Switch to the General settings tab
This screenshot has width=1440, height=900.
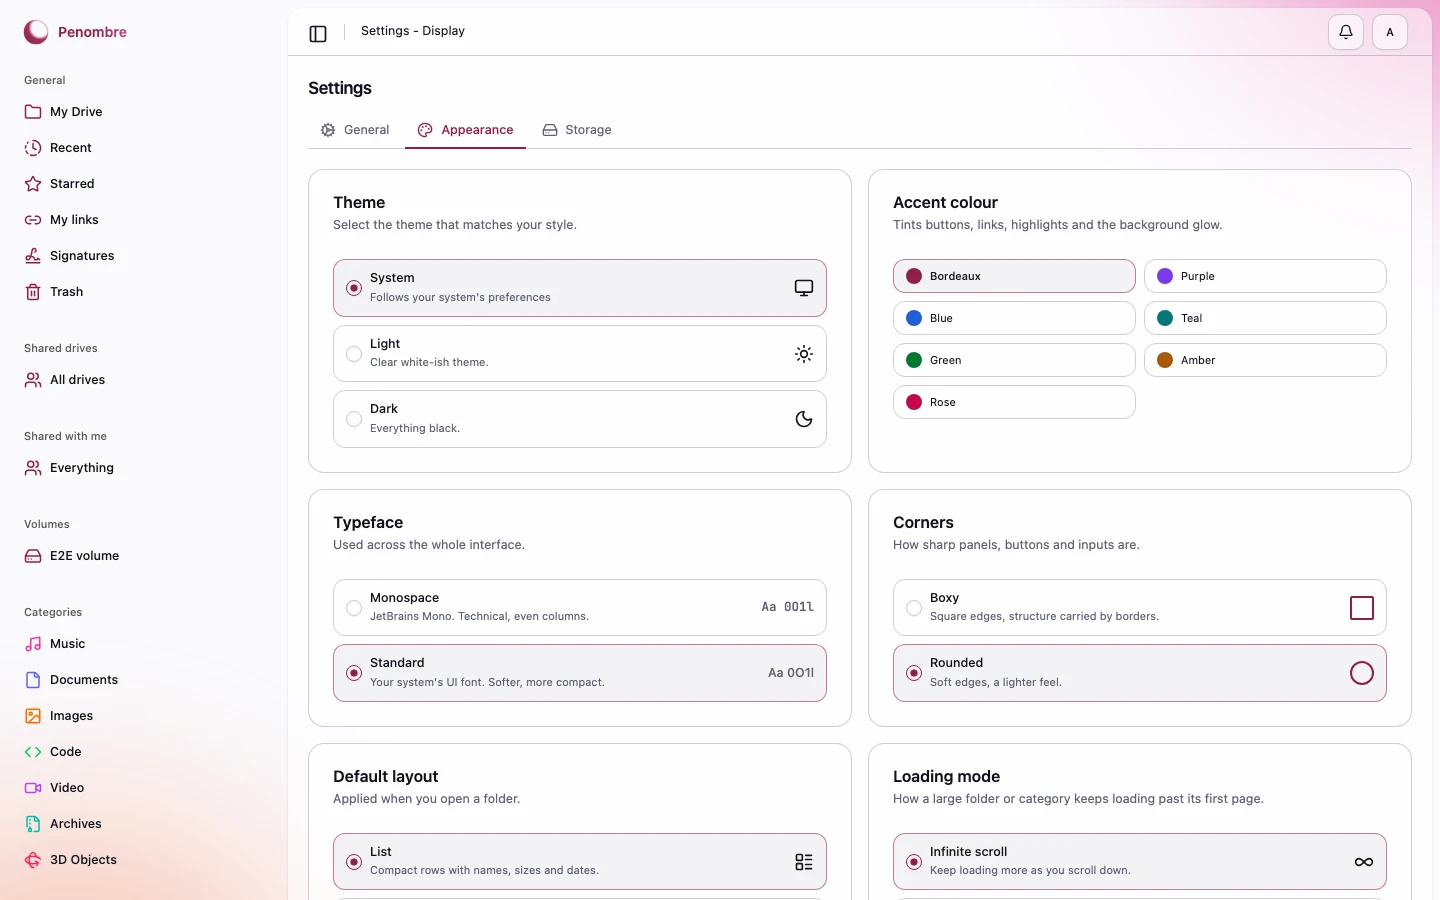pyautogui.click(x=355, y=130)
